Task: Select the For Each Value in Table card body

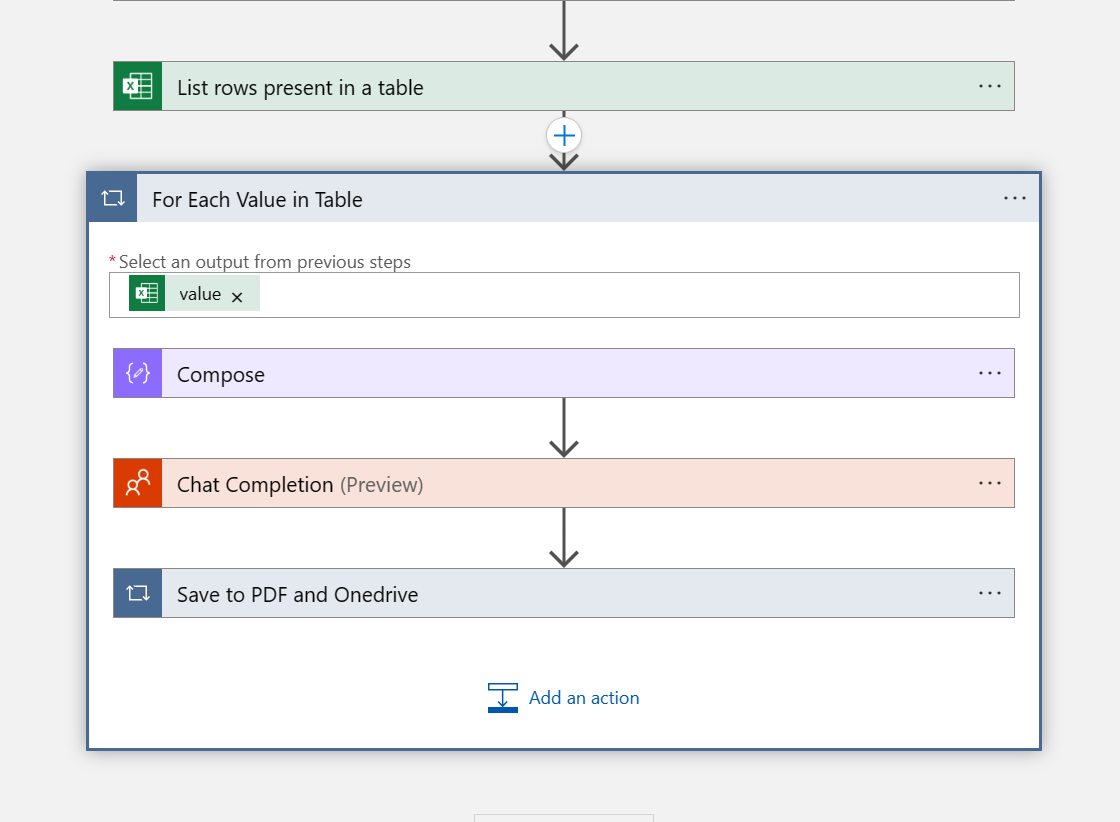Action: 564,650
